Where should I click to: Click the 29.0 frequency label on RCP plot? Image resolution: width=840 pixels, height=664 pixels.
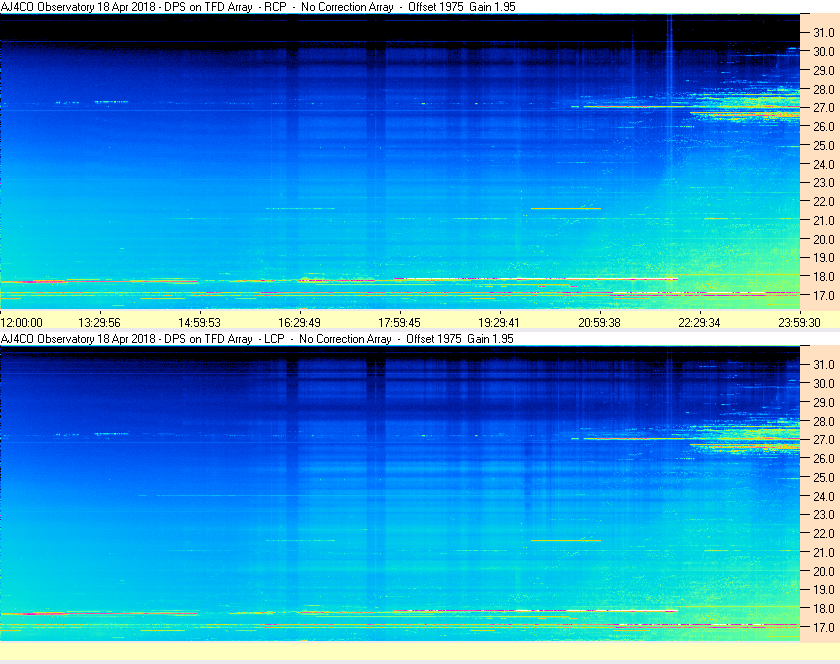click(824, 70)
